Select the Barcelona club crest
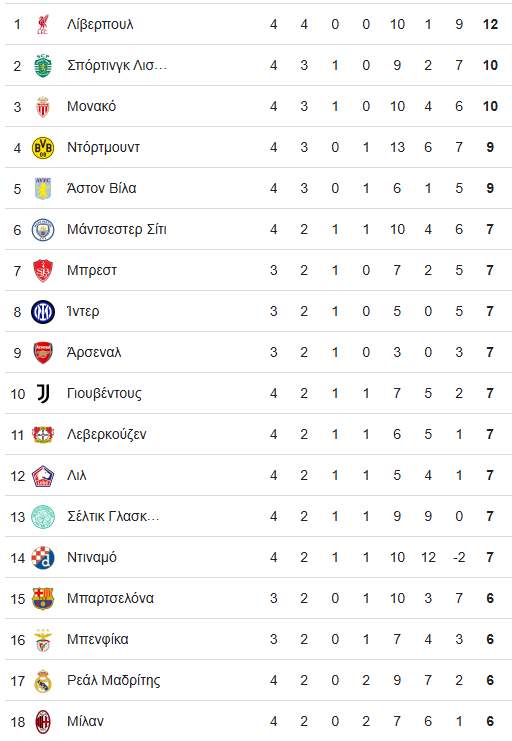This screenshot has width=512, height=741. (43, 599)
